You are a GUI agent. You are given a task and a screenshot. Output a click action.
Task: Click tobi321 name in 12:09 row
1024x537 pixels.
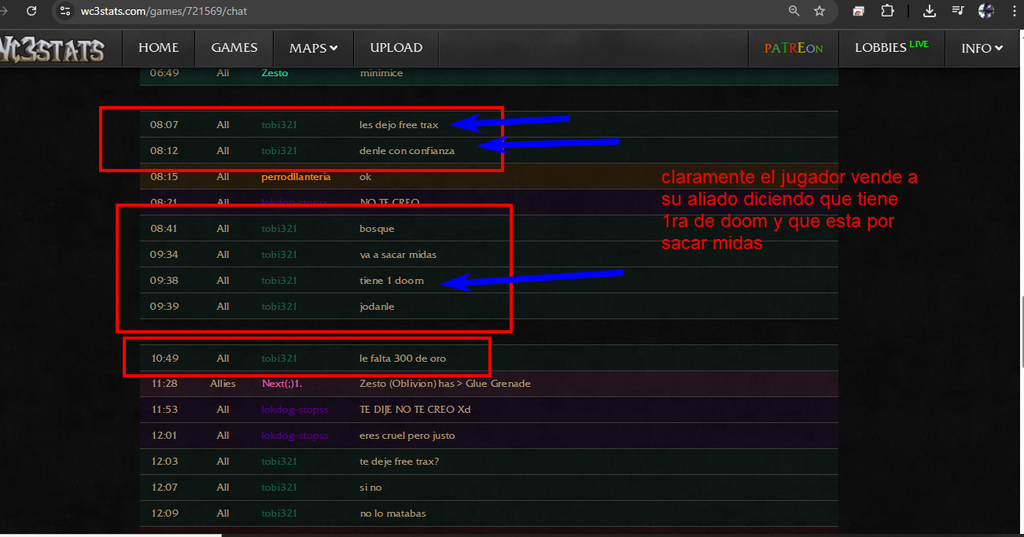[x=279, y=513]
